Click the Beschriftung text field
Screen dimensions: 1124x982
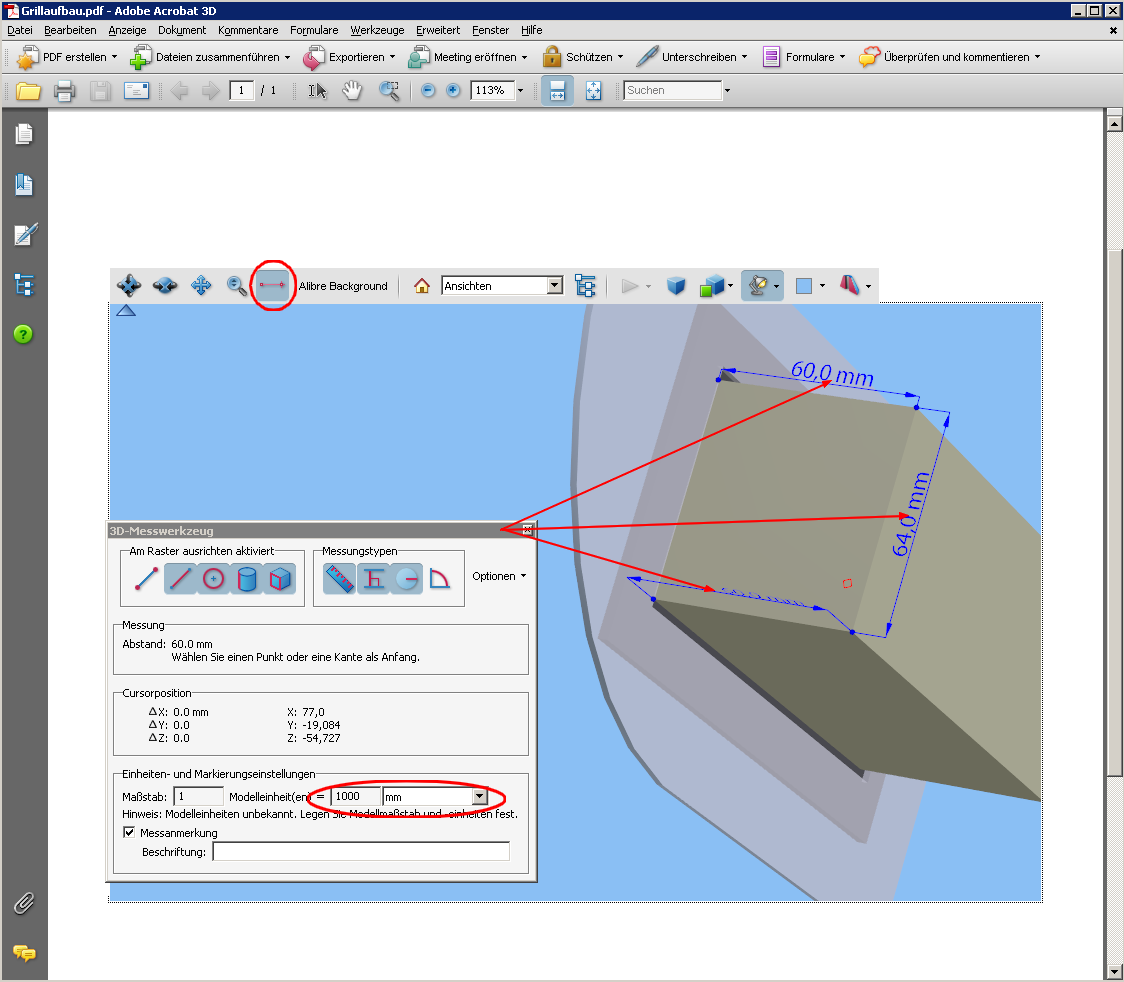click(361, 852)
